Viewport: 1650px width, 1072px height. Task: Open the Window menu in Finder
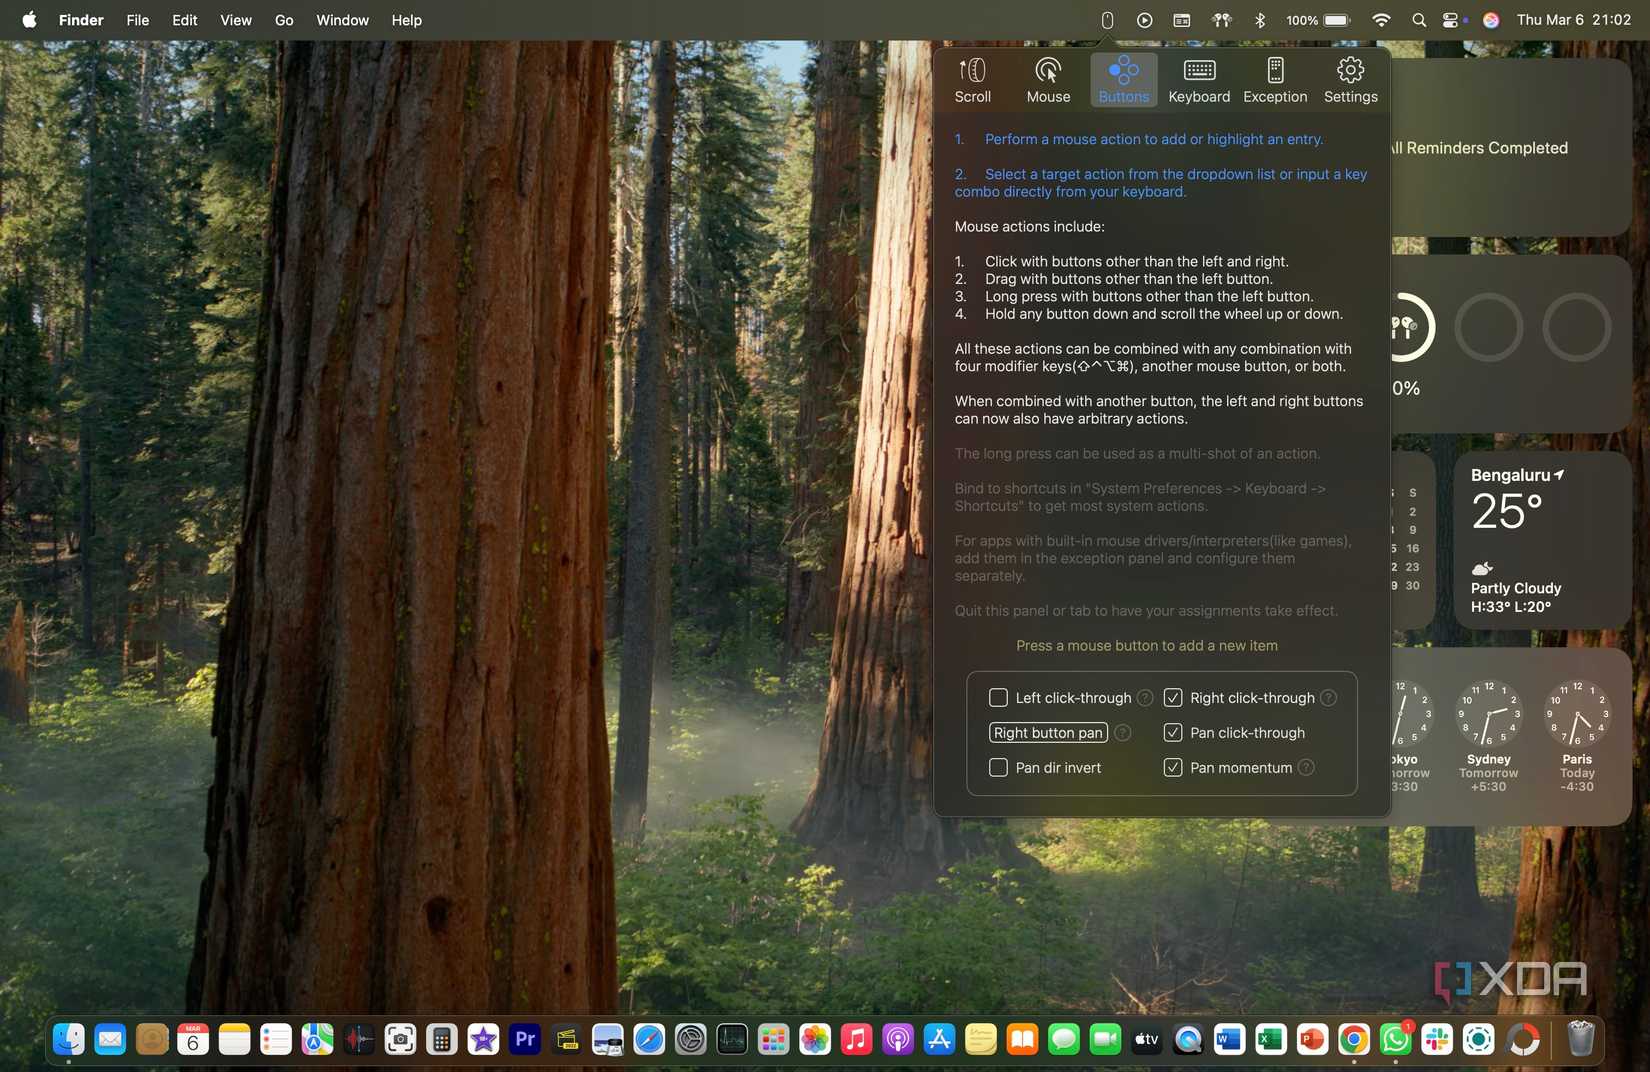341,19
